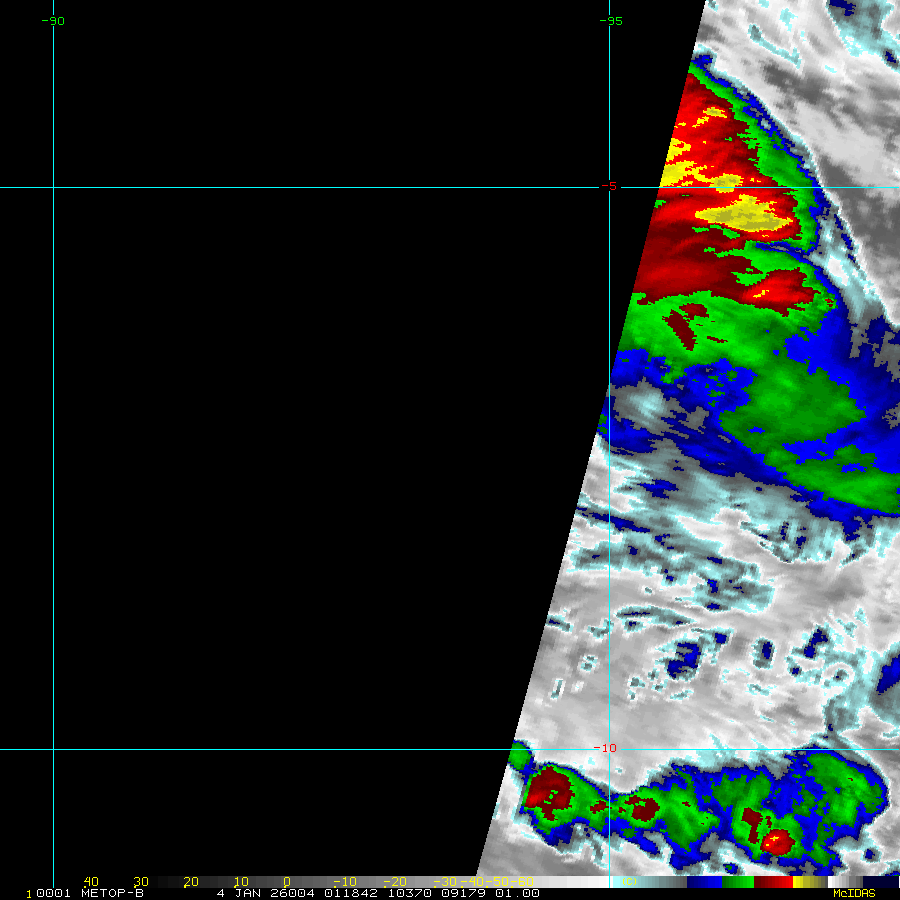Click the 0001 frame number text

click(53, 893)
